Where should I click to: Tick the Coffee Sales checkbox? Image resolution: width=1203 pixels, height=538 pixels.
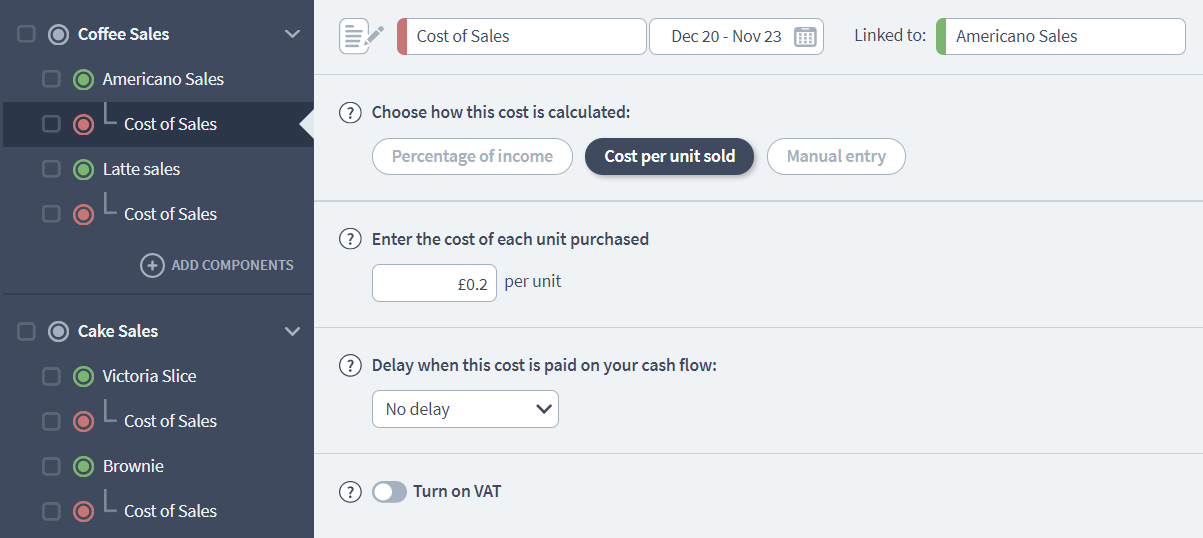(27, 34)
